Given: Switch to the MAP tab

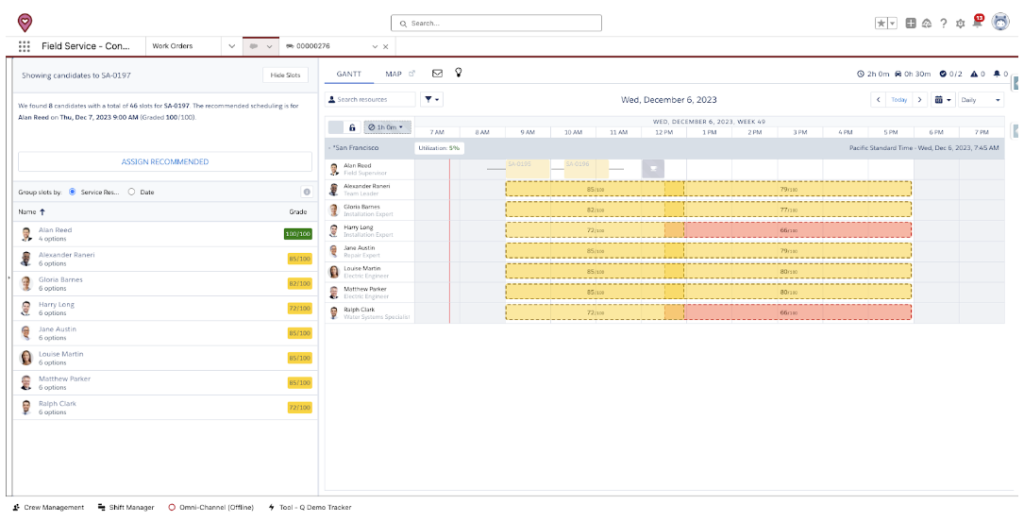Looking at the screenshot, I should click(x=393, y=74).
